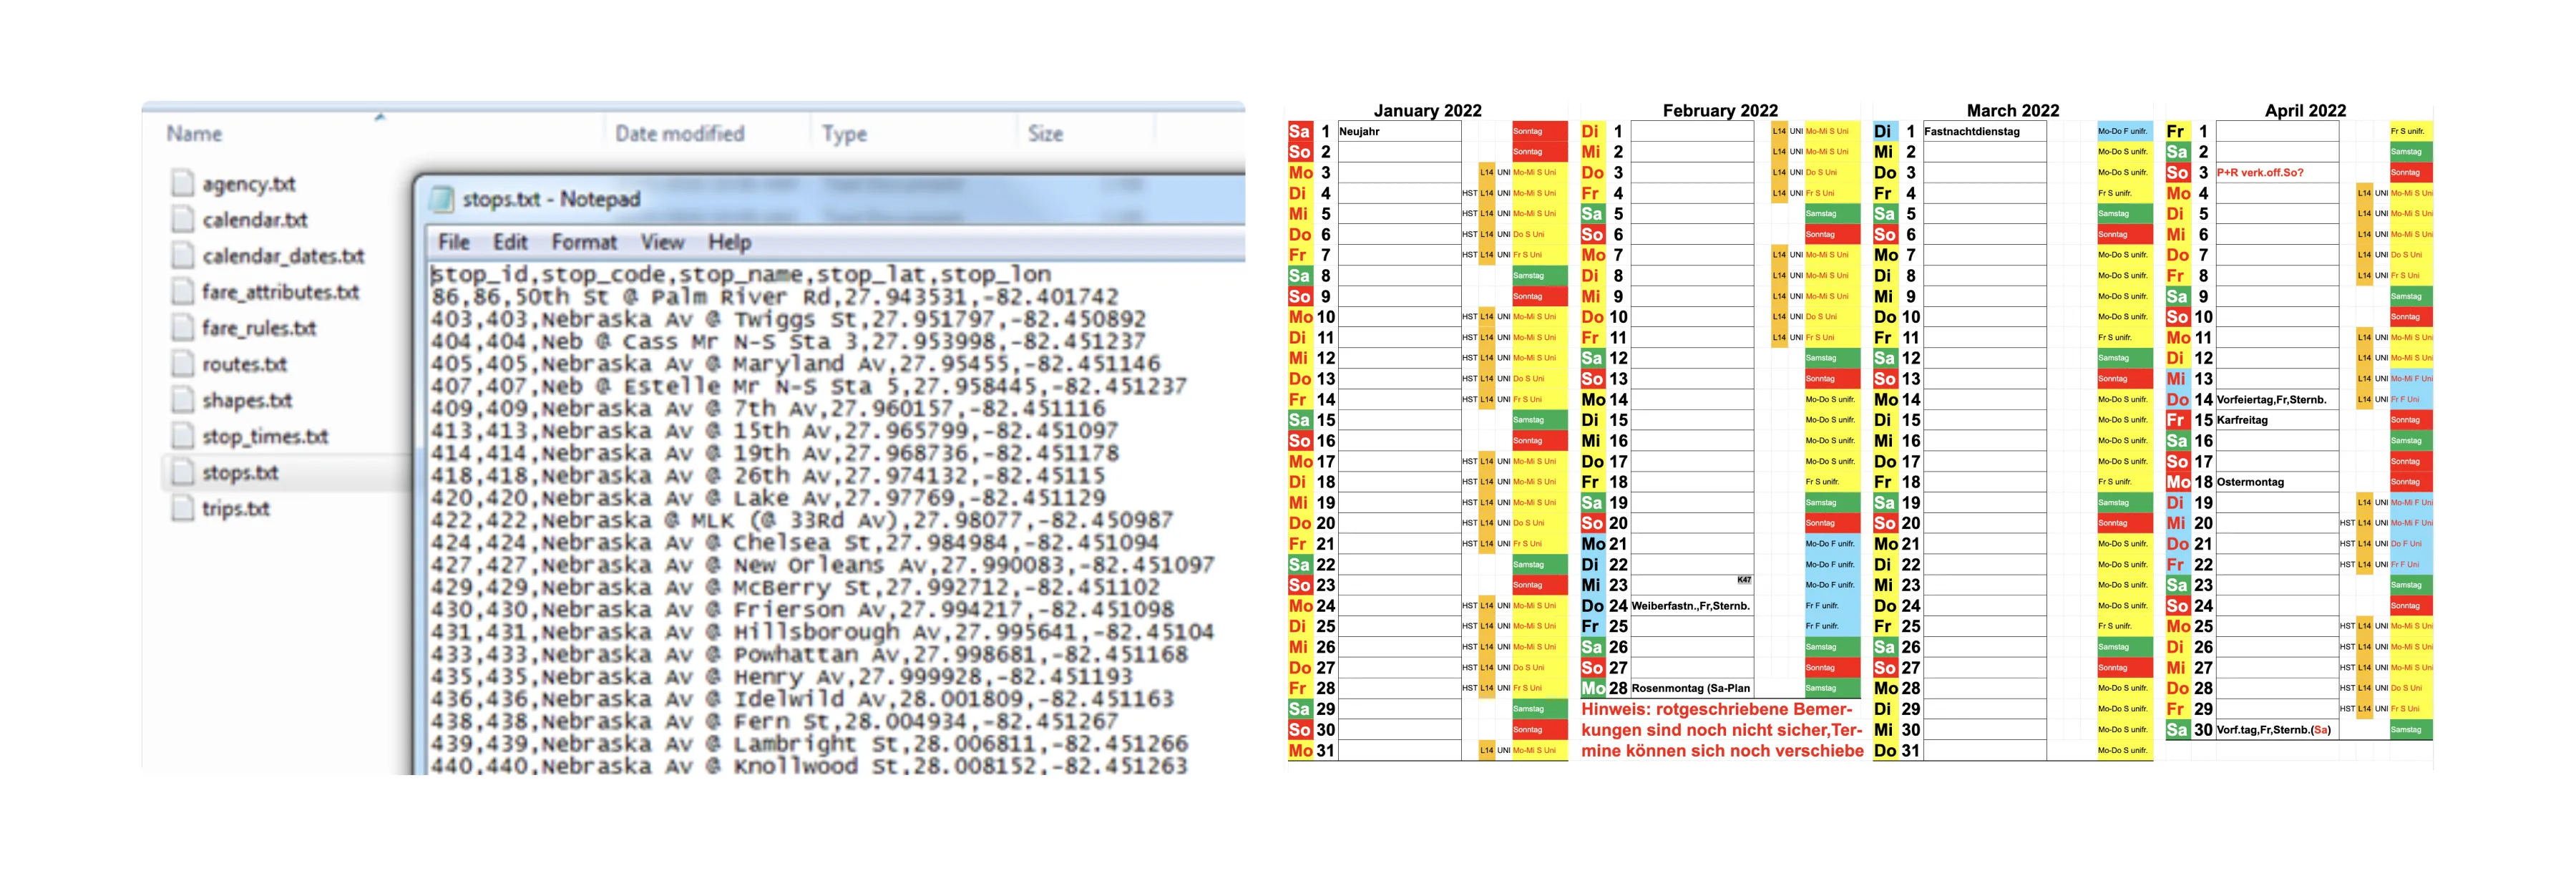Click the April 2022 calendar heading
The image size is (2576, 876).
[x=2305, y=110]
